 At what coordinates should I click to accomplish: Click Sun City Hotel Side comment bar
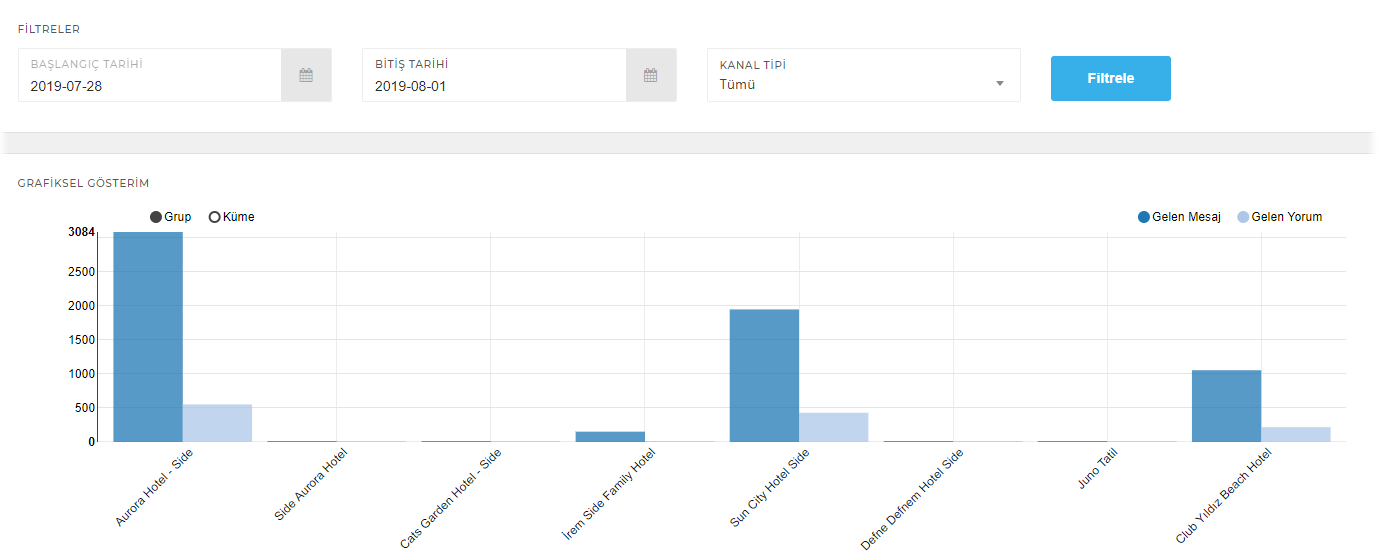coord(833,427)
